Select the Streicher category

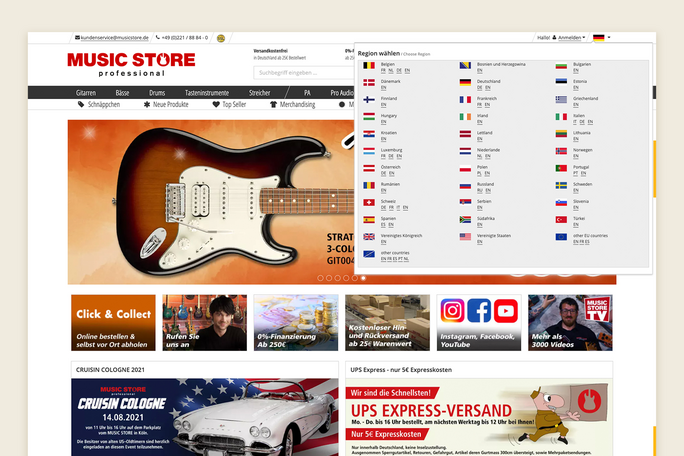[x=260, y=93]
